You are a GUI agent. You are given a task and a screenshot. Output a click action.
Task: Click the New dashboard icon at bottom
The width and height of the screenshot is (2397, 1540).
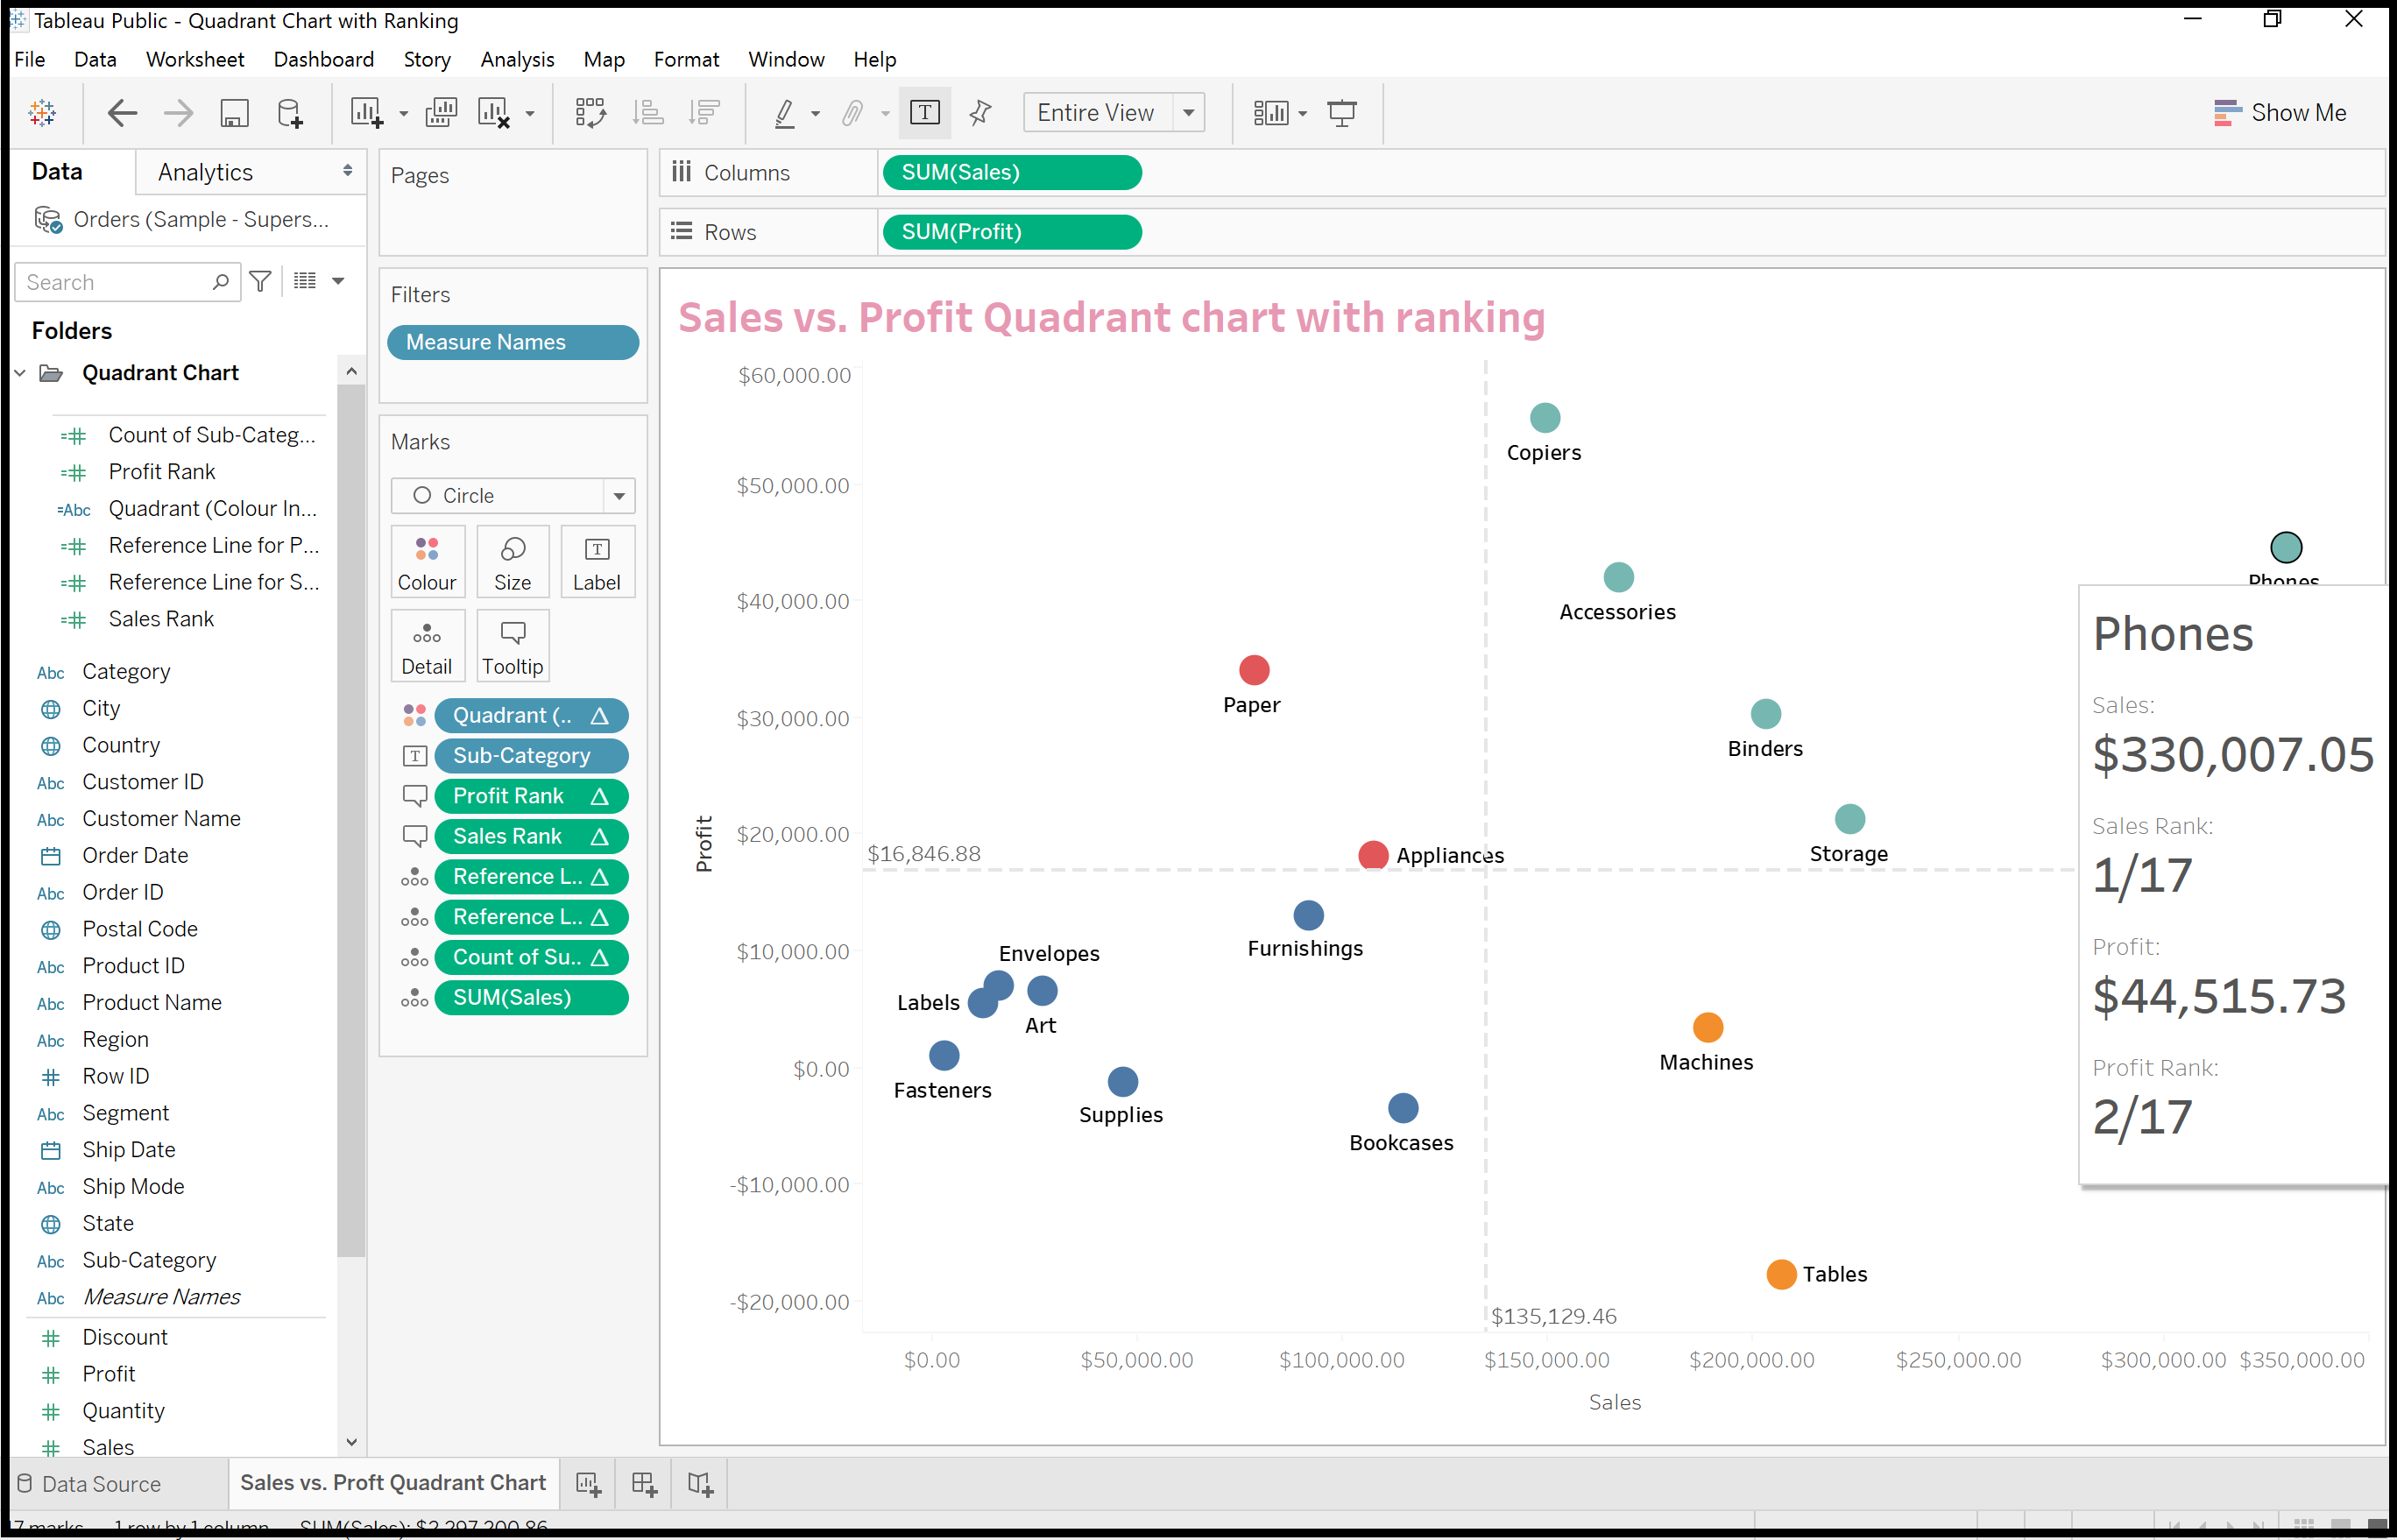(x=644, y=1484)
